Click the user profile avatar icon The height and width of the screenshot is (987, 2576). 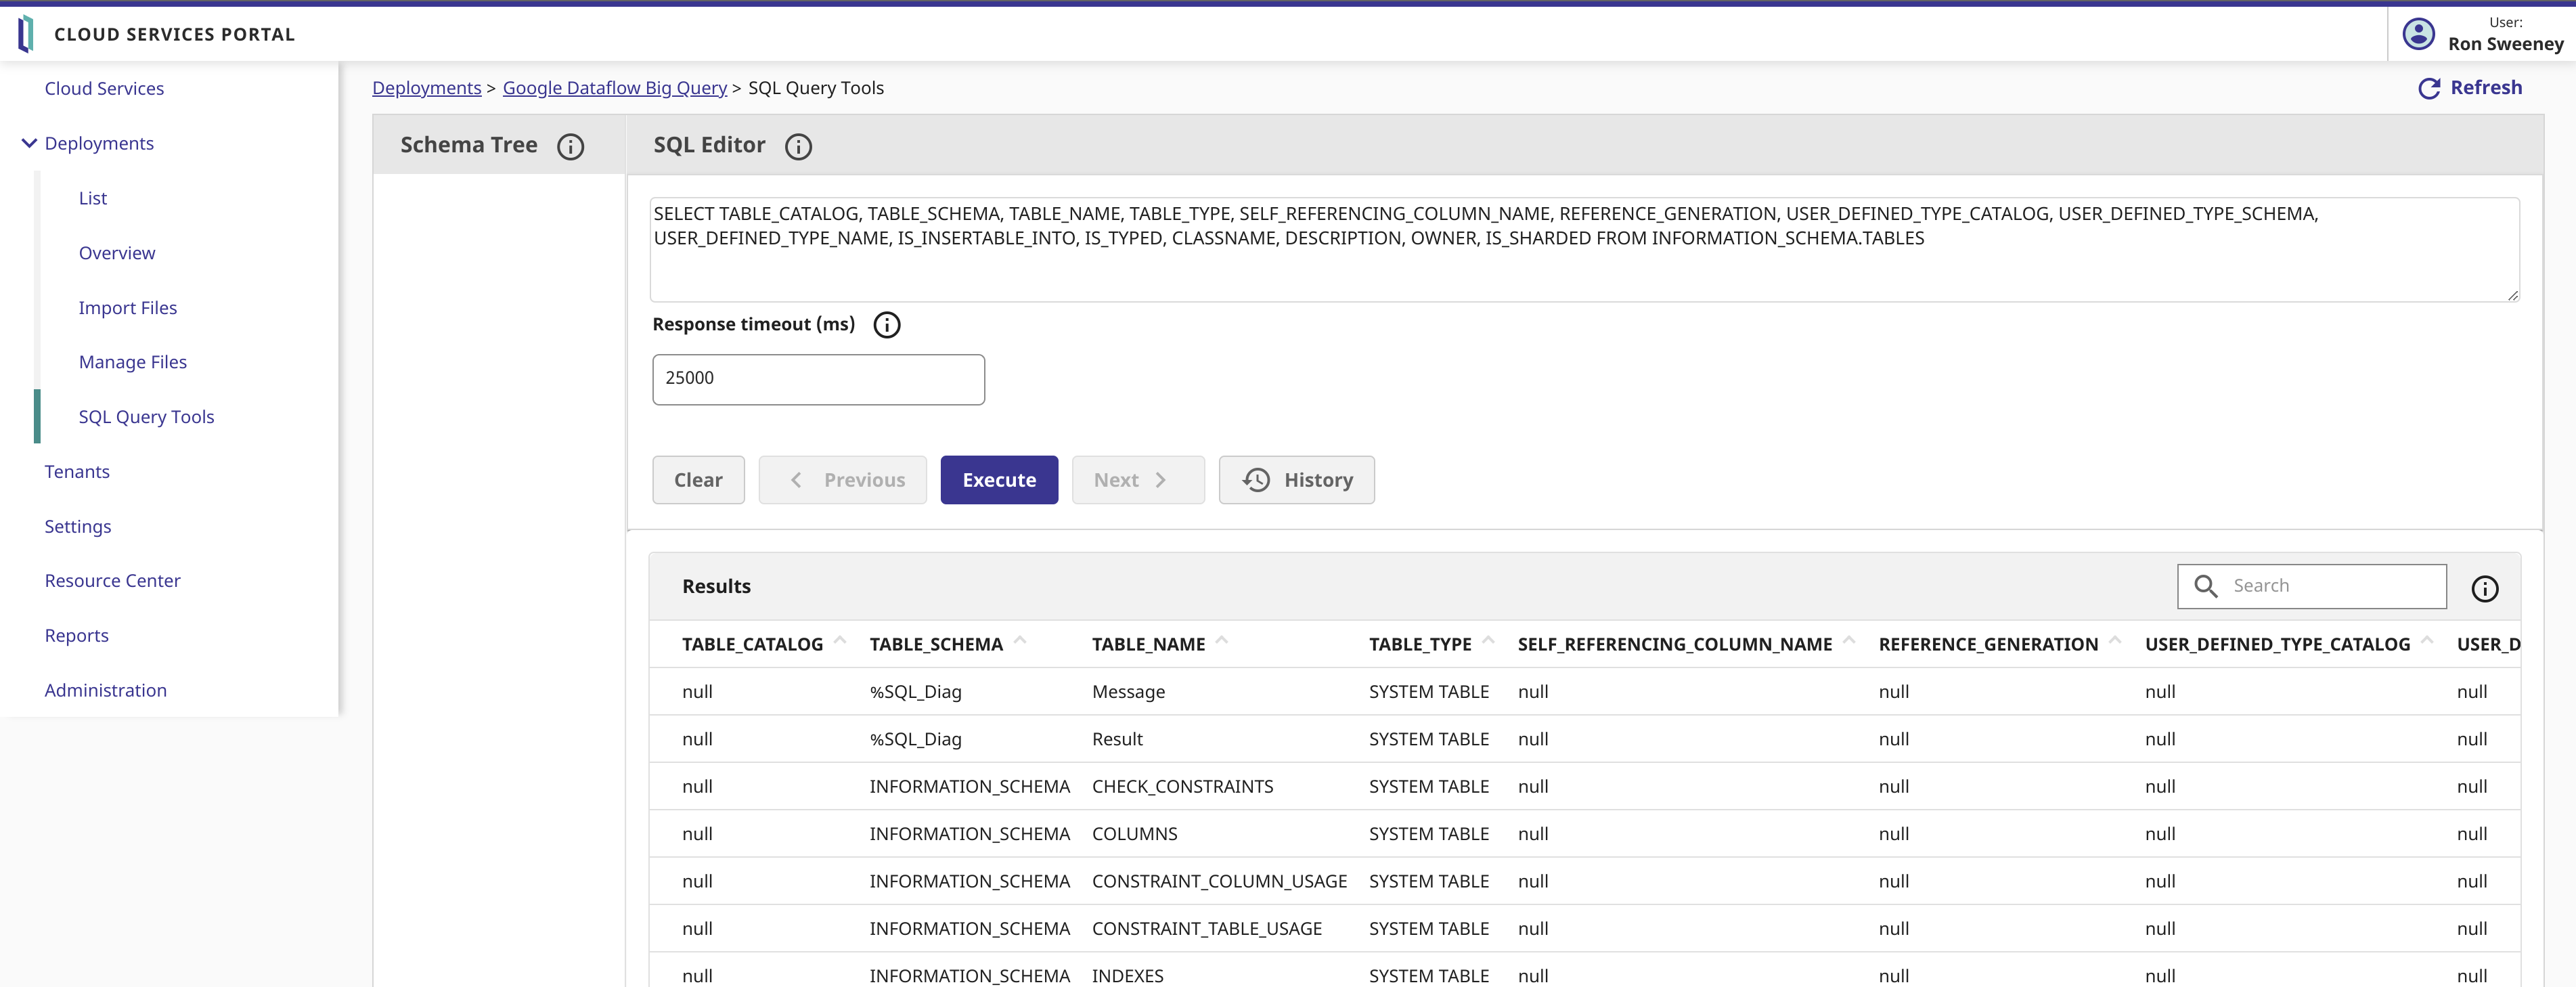click(2418, 34)
